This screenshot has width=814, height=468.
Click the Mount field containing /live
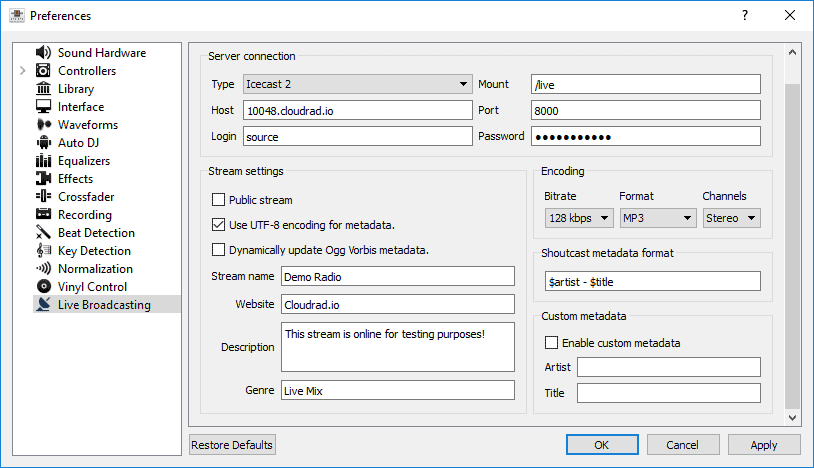coord(646,84)
